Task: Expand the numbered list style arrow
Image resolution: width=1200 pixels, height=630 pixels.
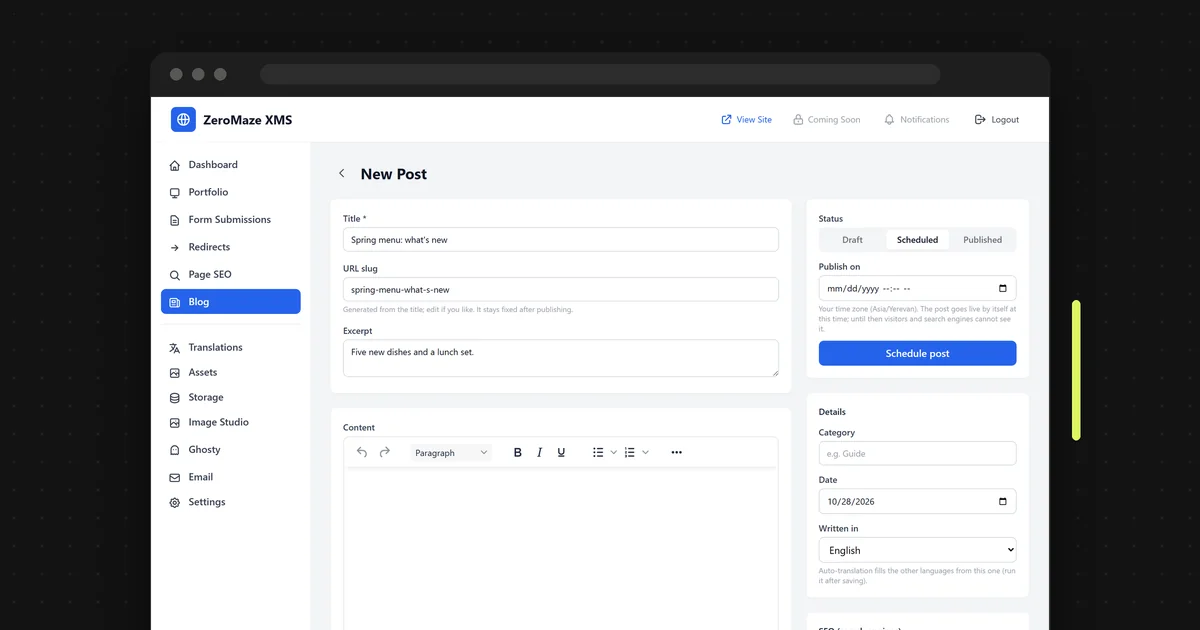Action: click(x=646, y=453)
